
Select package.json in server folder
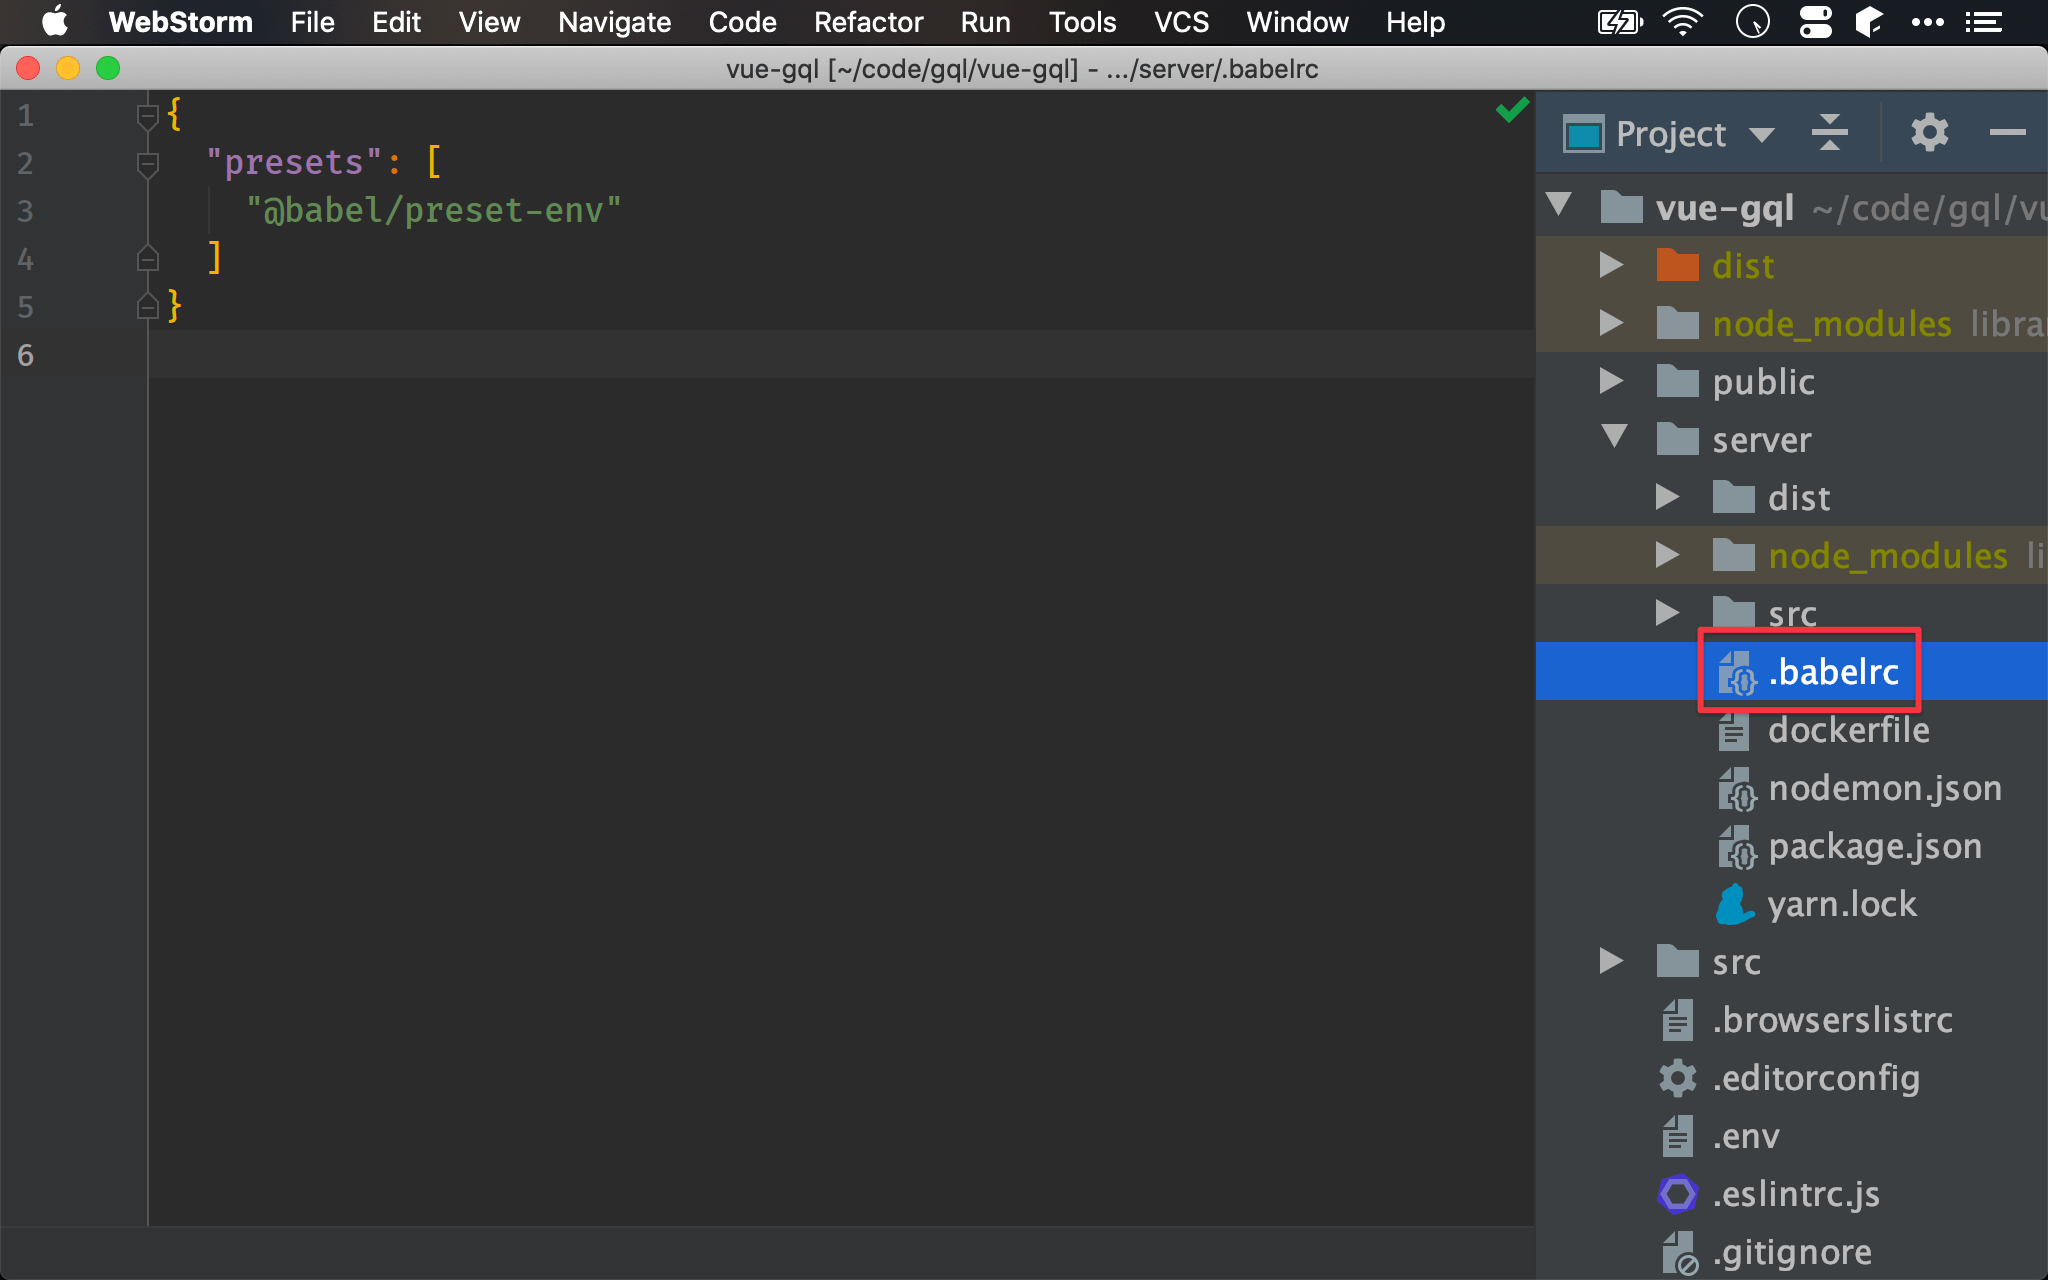(x=1875, y=847)
